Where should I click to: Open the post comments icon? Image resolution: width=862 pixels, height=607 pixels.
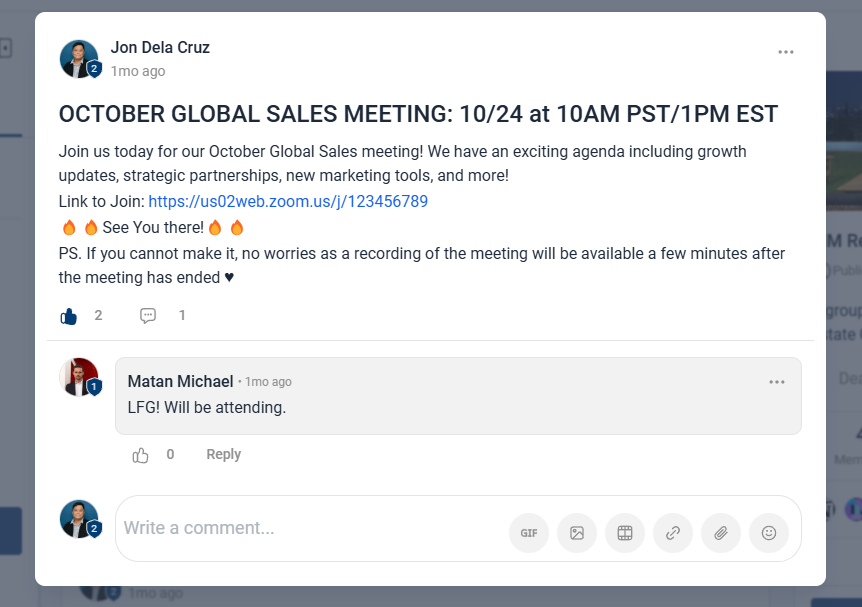point(148,316)
